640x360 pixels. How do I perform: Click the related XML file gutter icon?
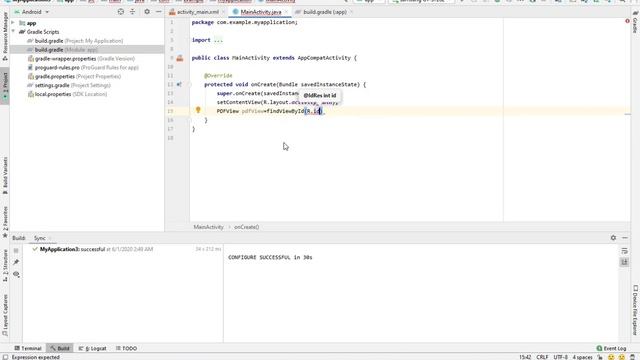[180, 58]
